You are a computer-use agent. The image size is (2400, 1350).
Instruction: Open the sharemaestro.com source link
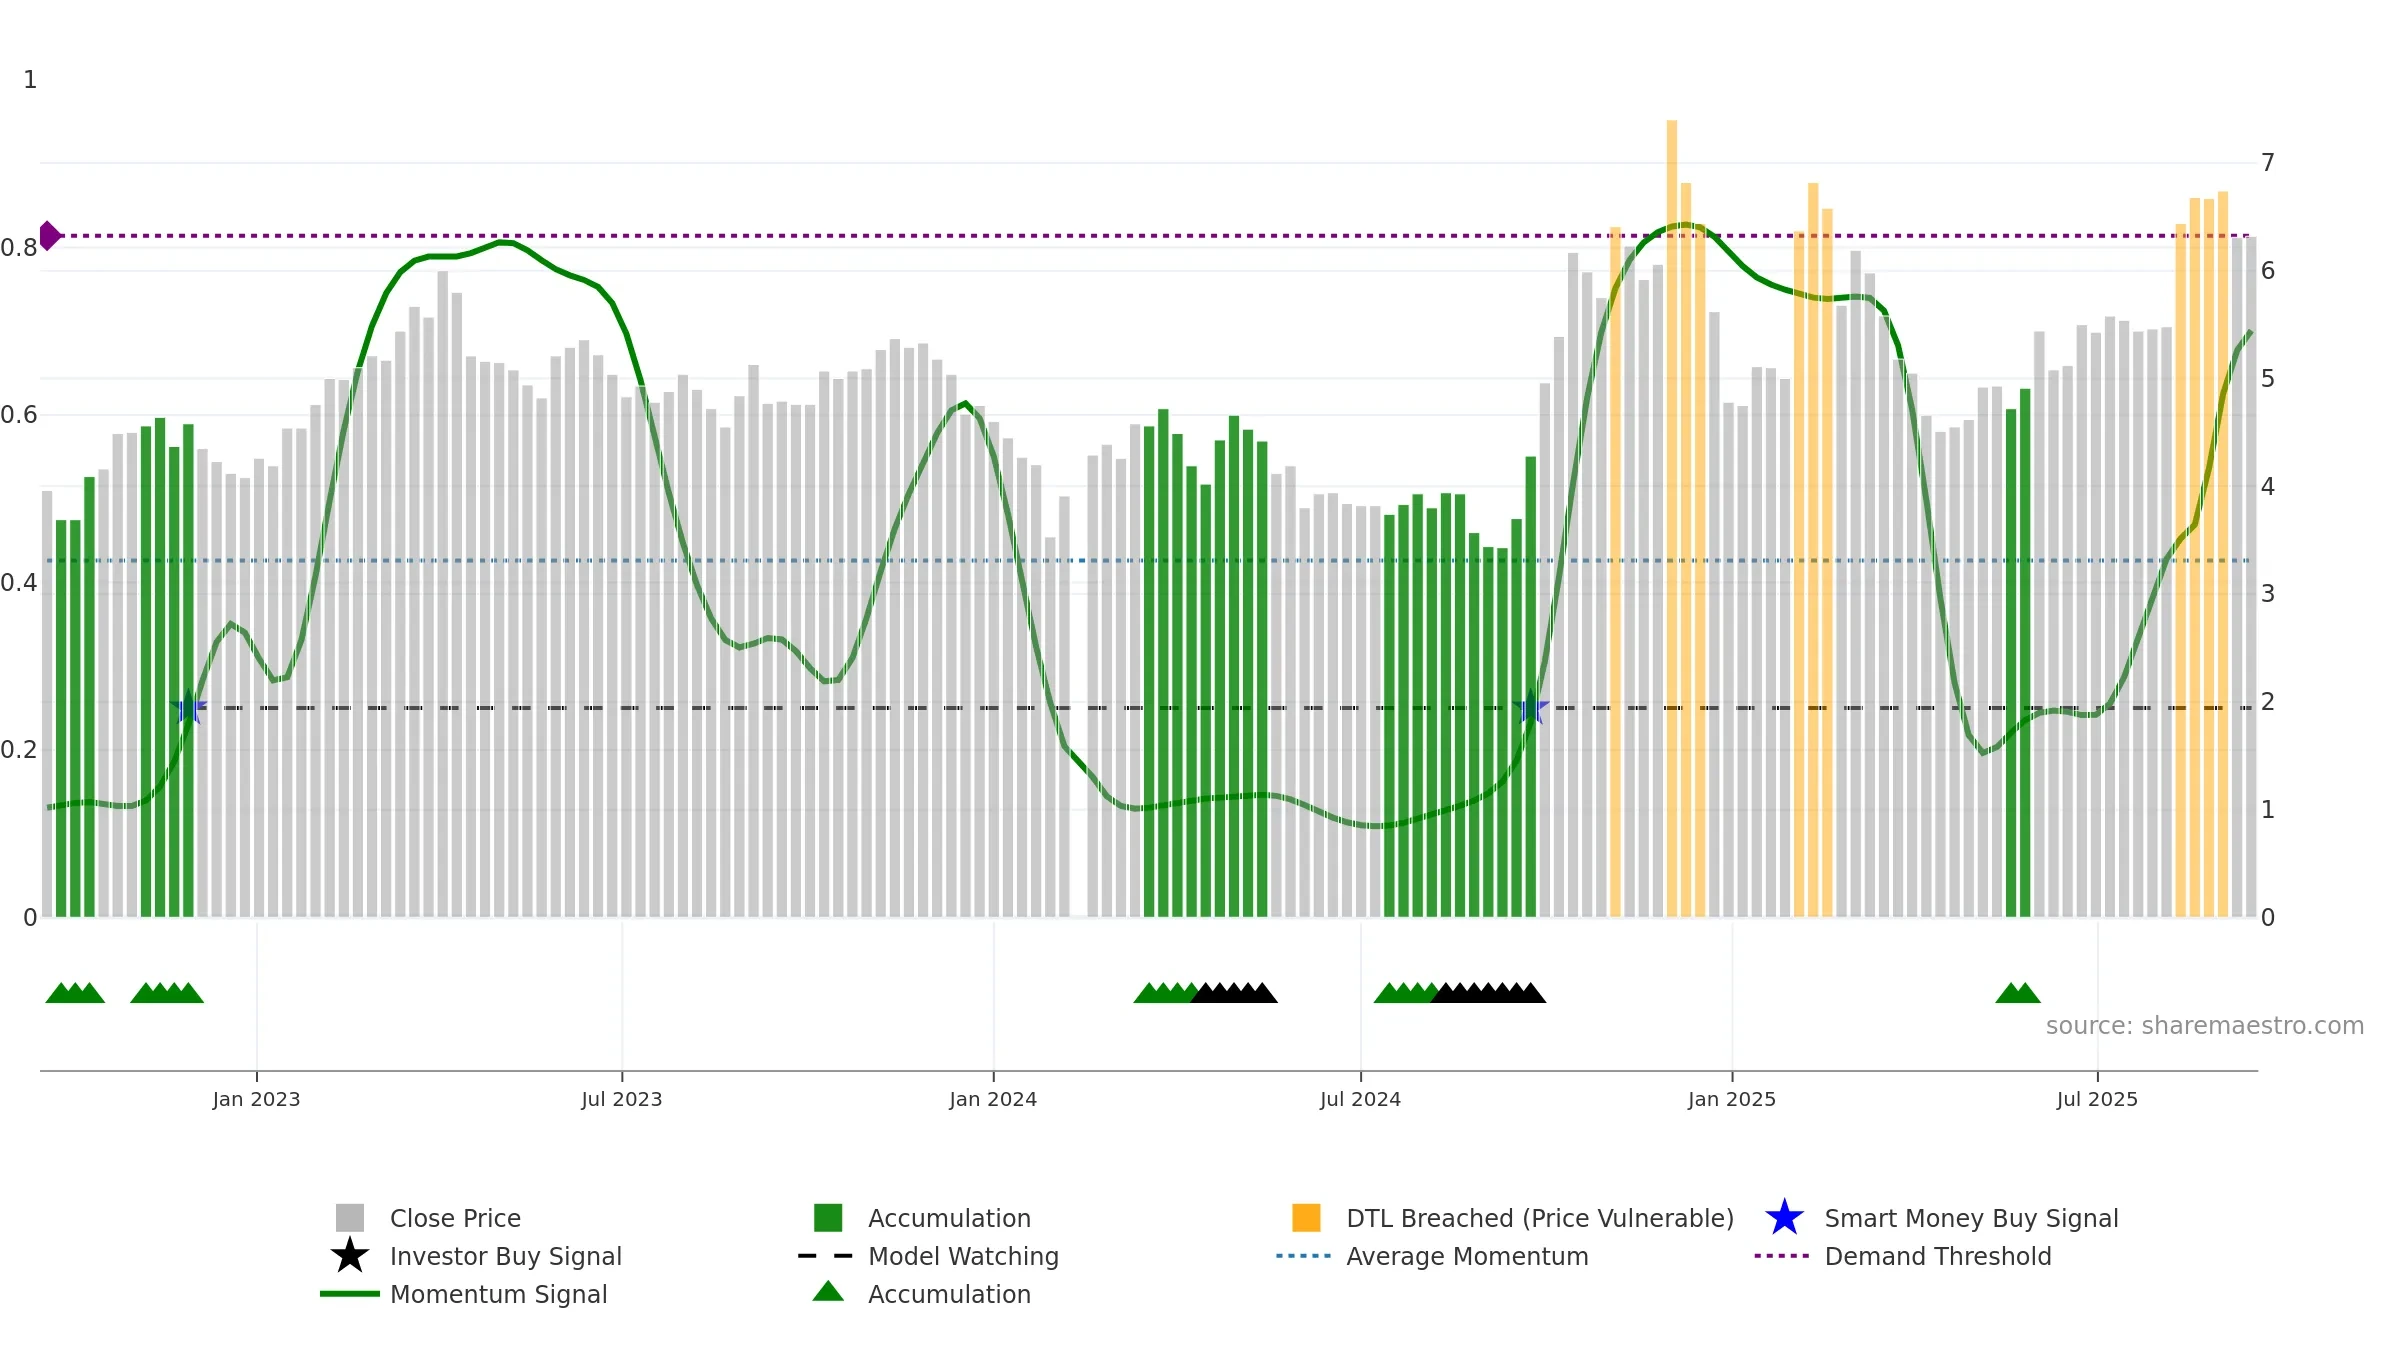(x=2205, y=1026)
